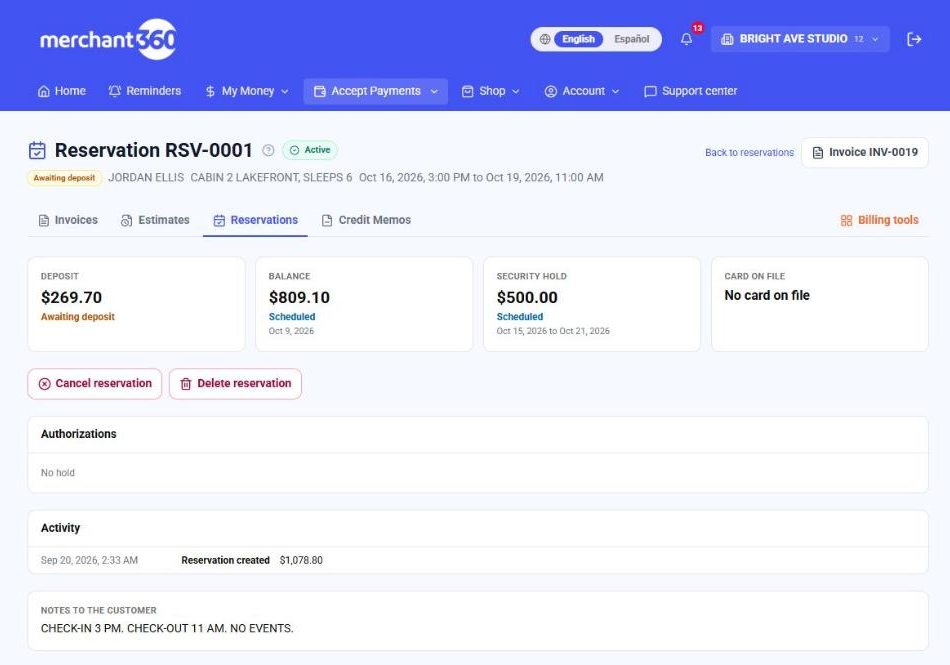Click the Sep 20, 2026, 2:33 AM timestamp
950x665 pixels.
tap(89, 561)
